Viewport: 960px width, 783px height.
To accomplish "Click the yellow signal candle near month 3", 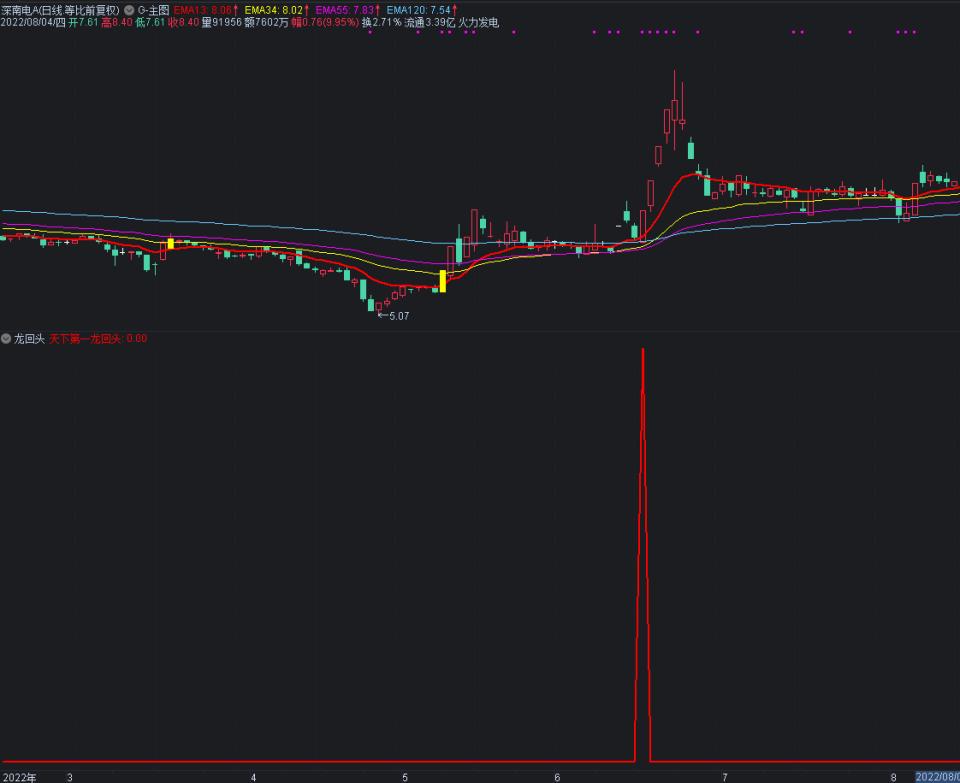I will coord(171,244).
